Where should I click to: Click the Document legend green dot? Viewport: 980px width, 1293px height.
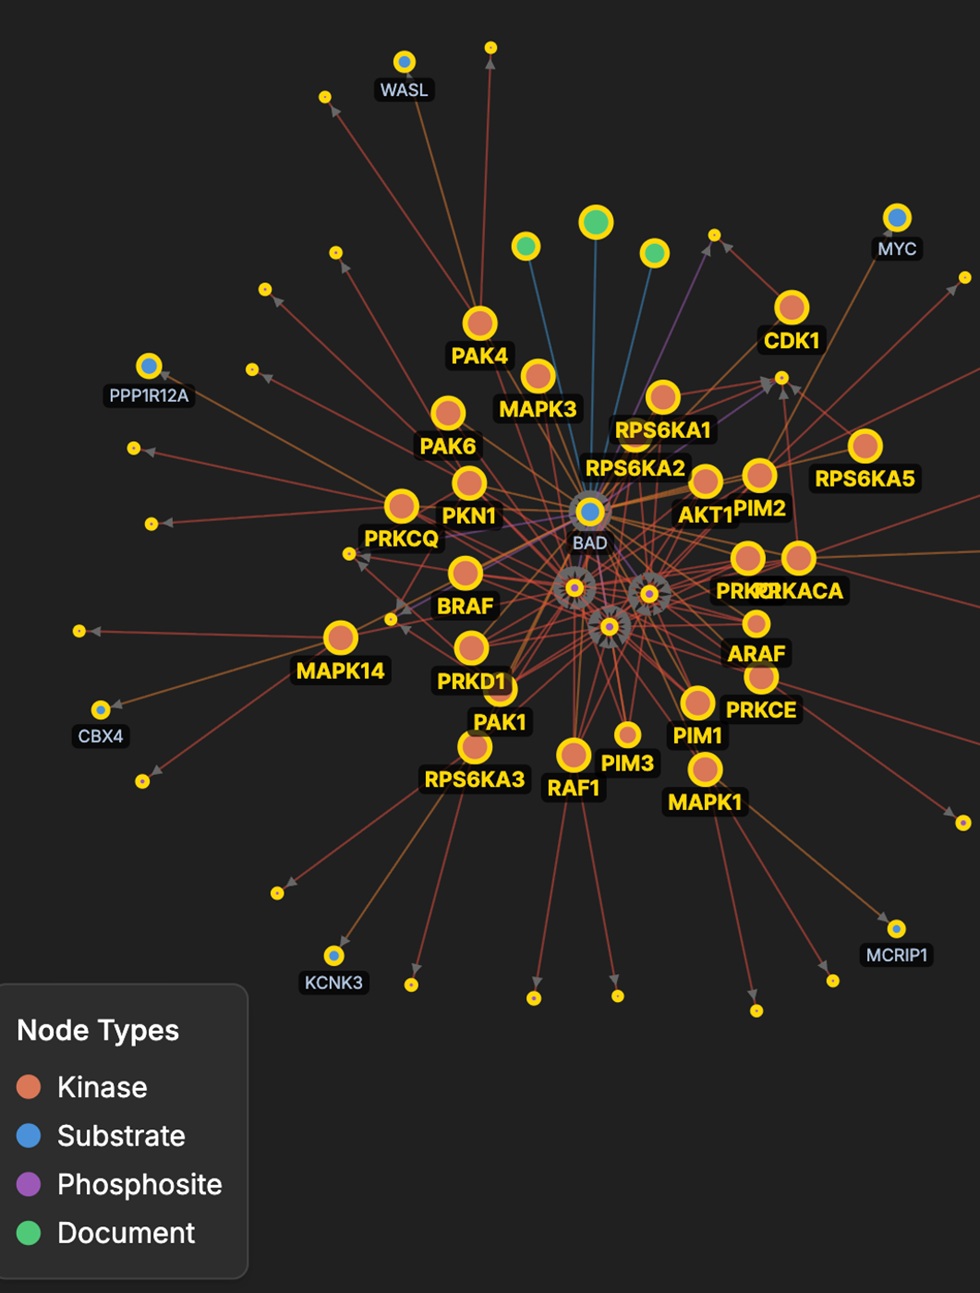(29, 1233)
